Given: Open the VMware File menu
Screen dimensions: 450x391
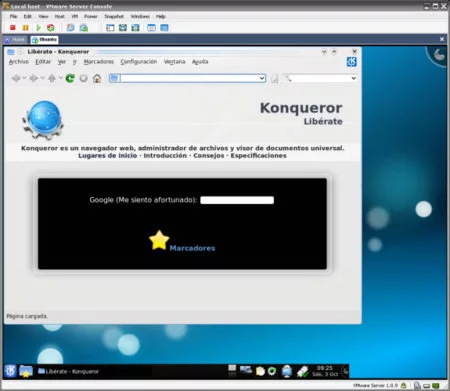Looking at the screenshot, I should [13, 16].
